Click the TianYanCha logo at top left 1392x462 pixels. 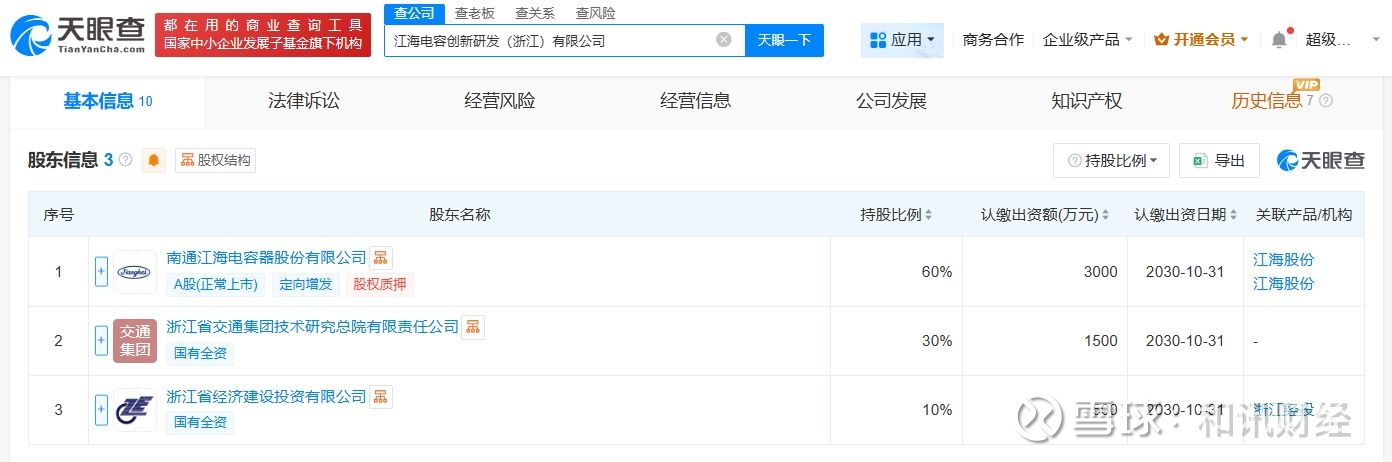click(x=76, y=36)
